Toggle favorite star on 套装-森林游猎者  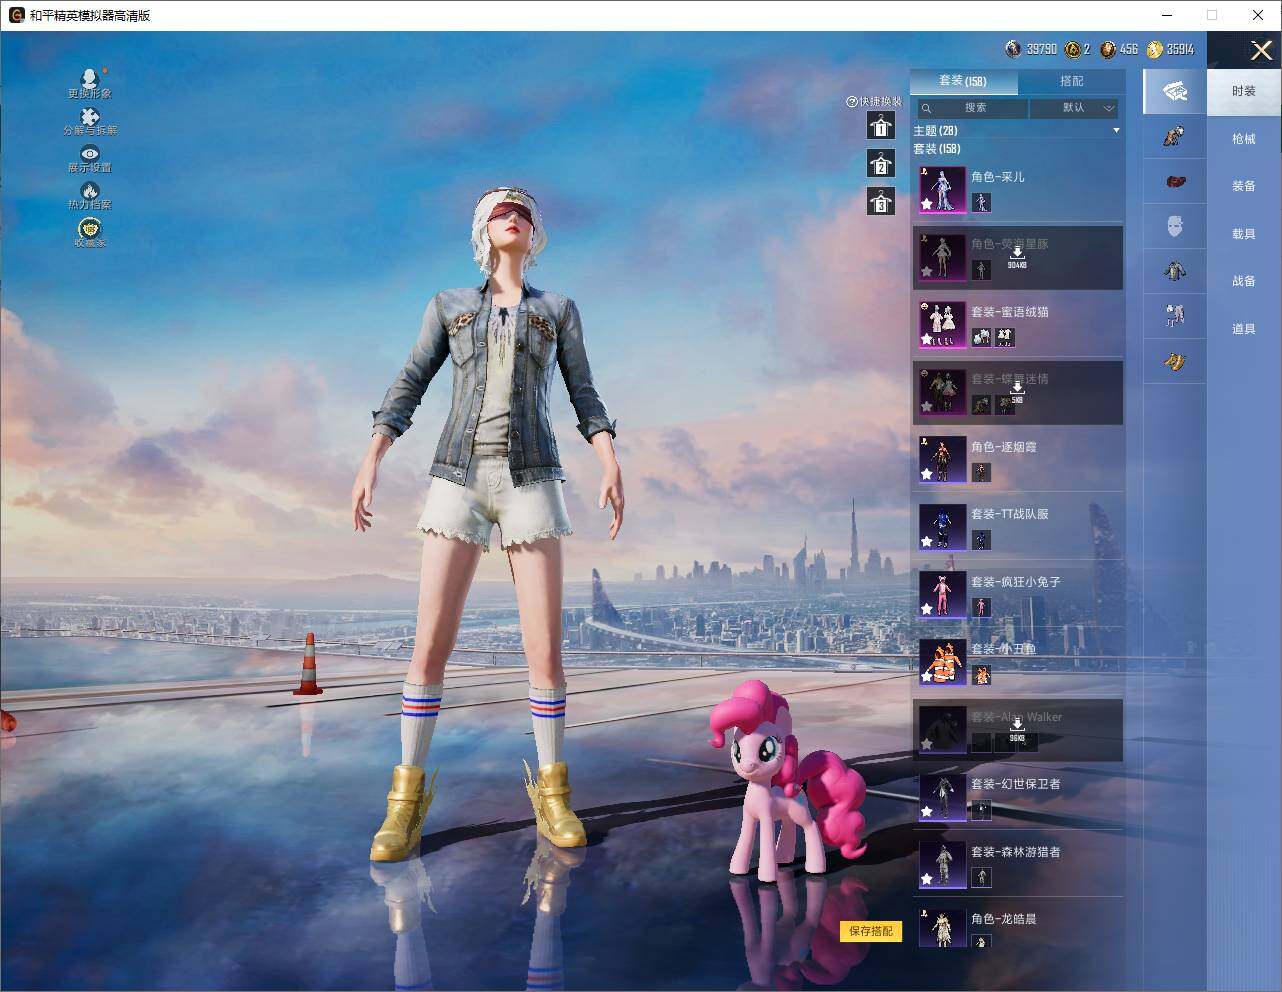click(x=927, y=879)
